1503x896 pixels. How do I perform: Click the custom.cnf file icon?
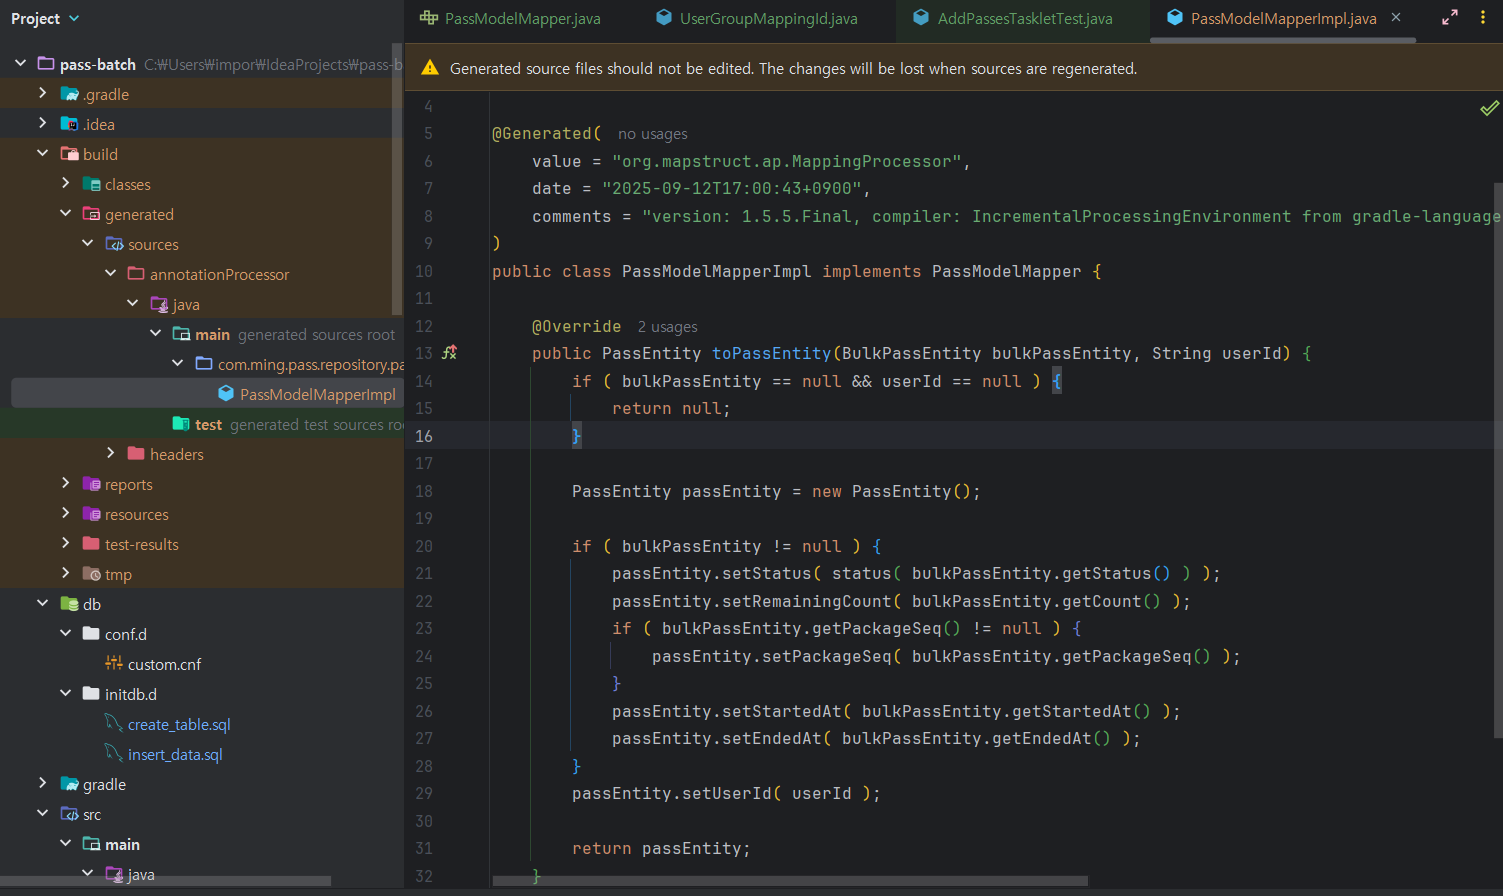(x=114, y=664)
